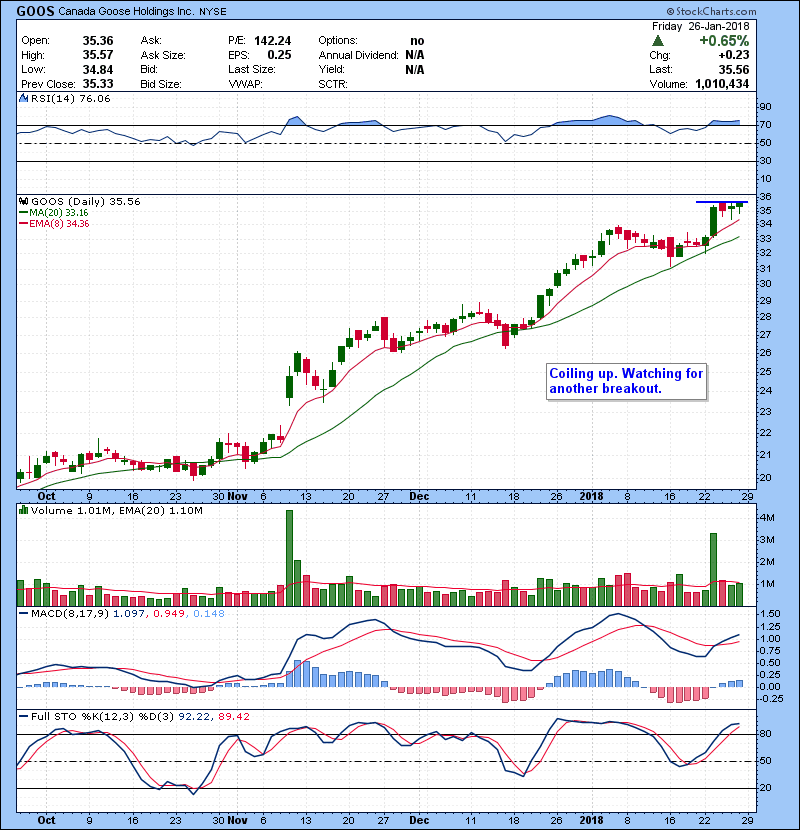
Task: Click the Ask Size label
Action: (163, 55)
